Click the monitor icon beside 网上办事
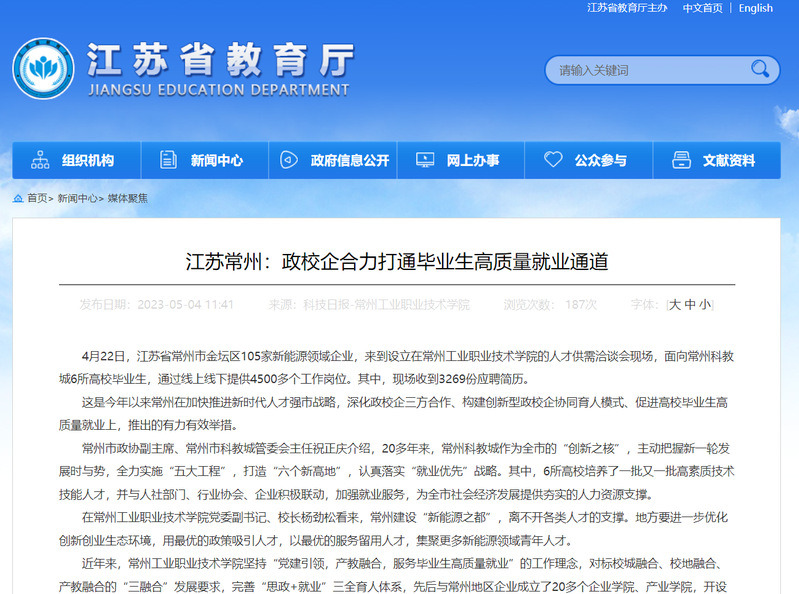 coord(424,160)
